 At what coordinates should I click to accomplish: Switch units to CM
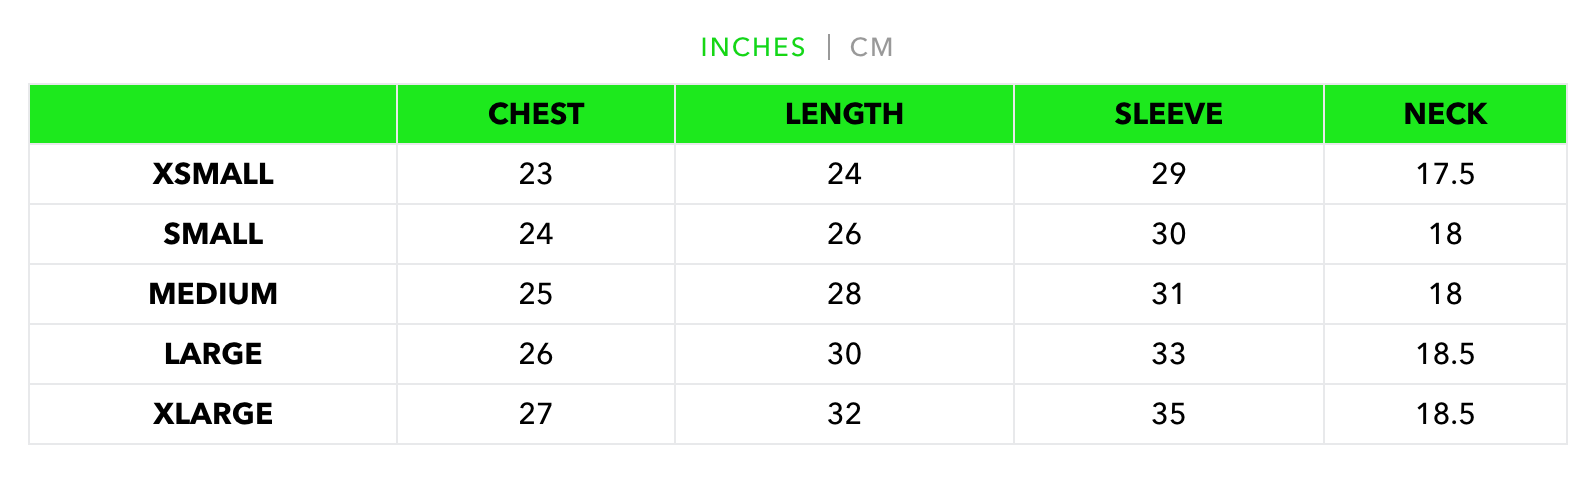(x=871, y=47)
